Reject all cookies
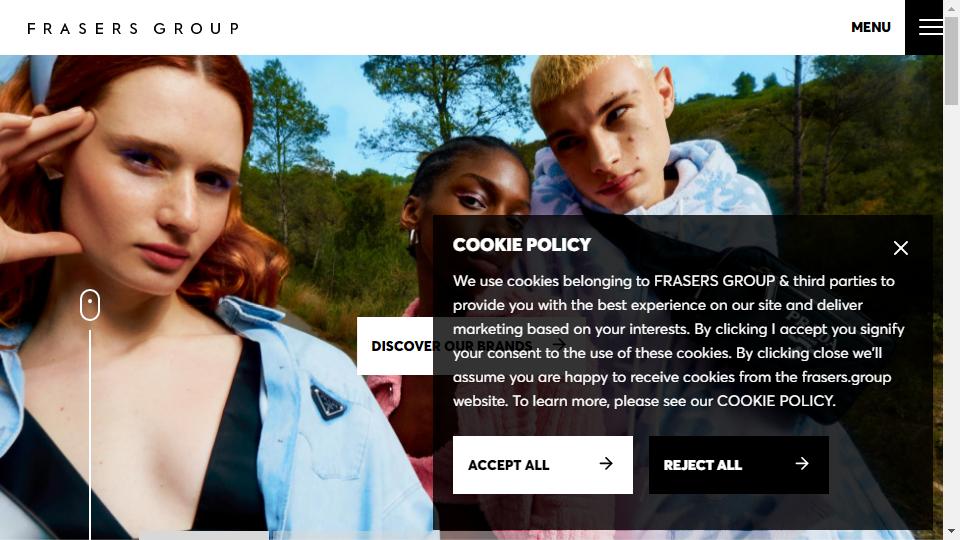Image resolution: width=960 pixels, height=540 pixels. 739,465
